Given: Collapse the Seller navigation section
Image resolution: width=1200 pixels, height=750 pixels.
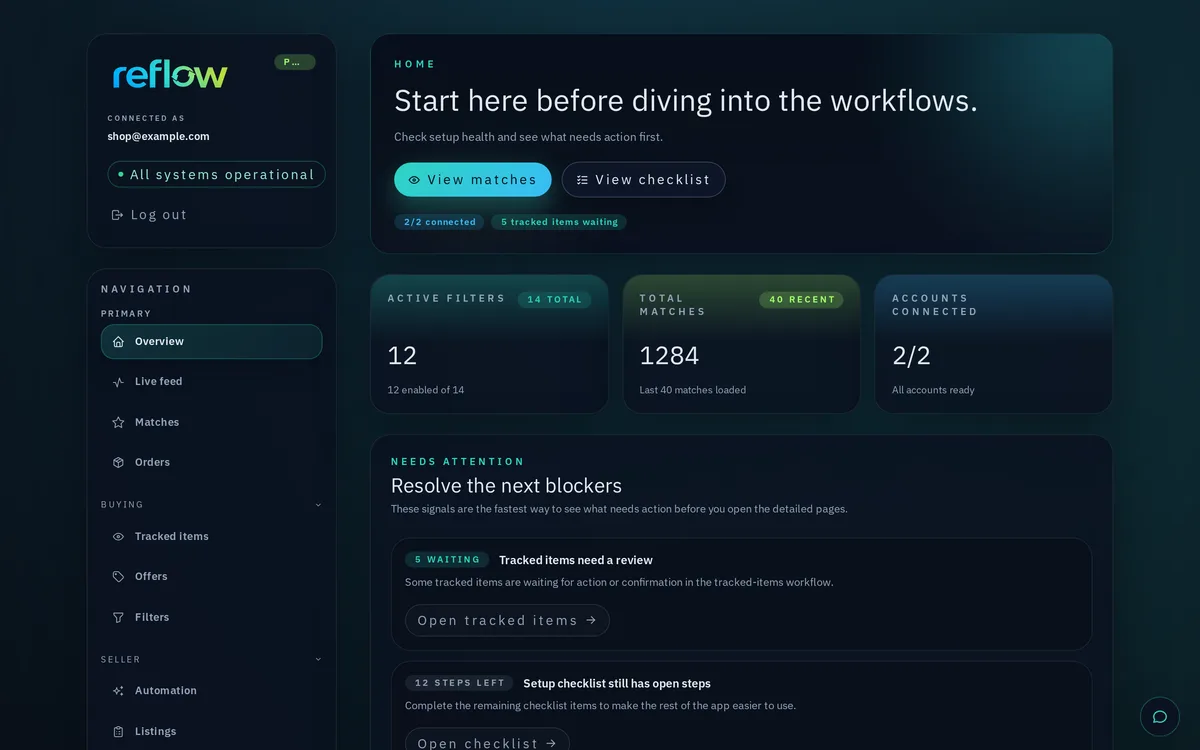Looking at the screenshot, I should (318, 660).
